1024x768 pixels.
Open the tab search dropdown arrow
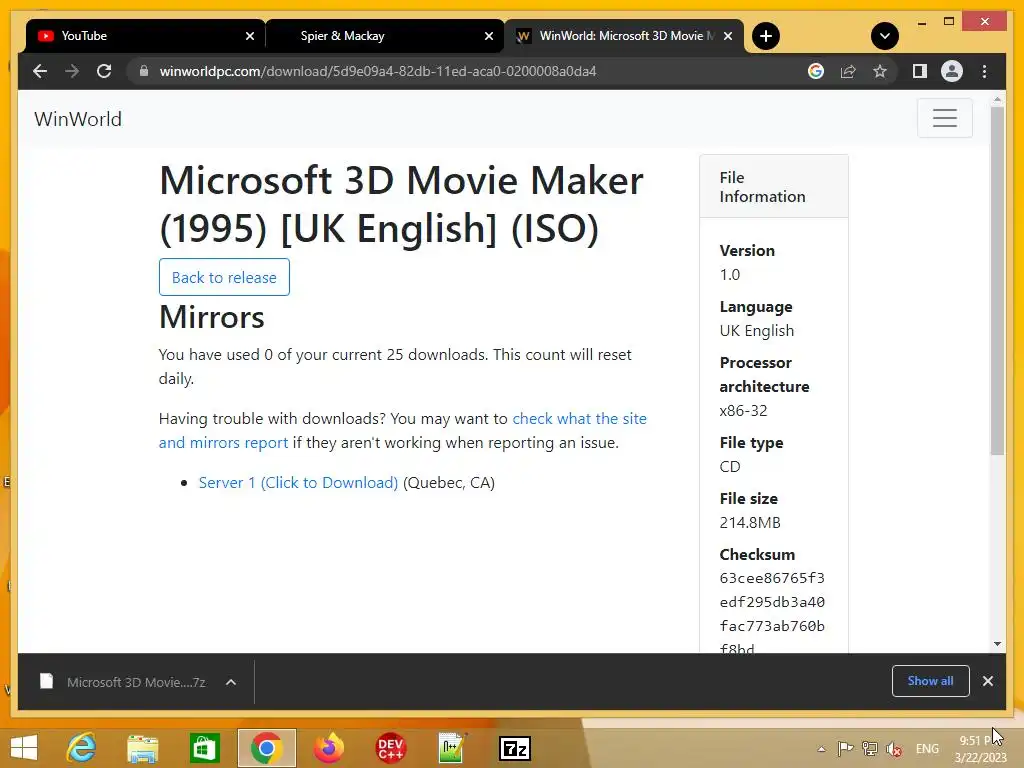(x=885, y=36)
